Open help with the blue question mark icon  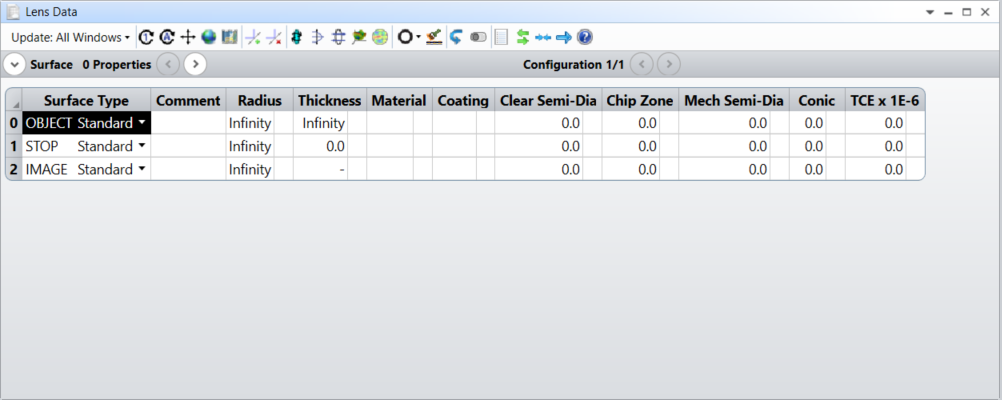[x=584, y=38]
